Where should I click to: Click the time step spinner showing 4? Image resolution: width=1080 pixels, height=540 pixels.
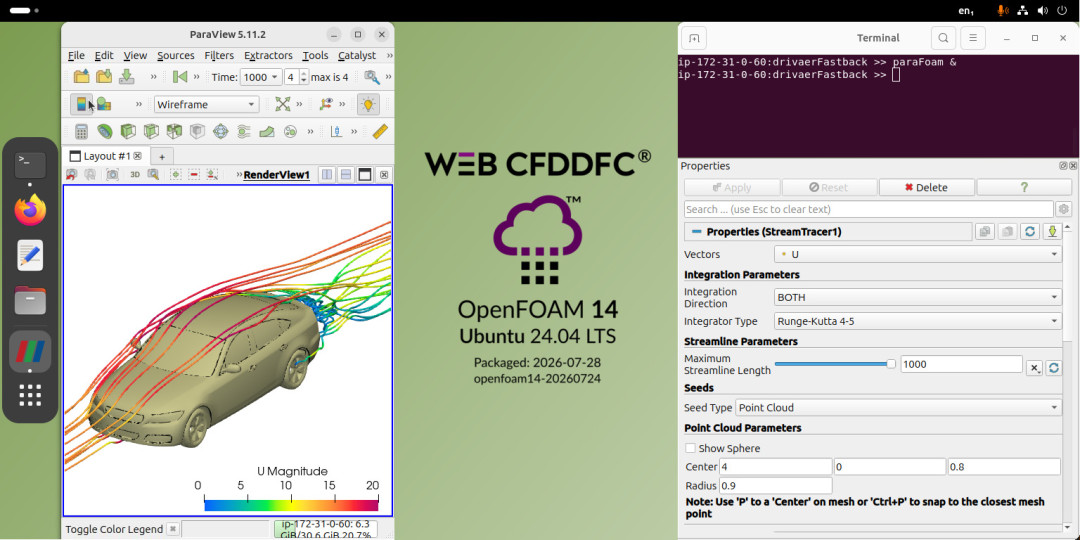coord(296,77)
